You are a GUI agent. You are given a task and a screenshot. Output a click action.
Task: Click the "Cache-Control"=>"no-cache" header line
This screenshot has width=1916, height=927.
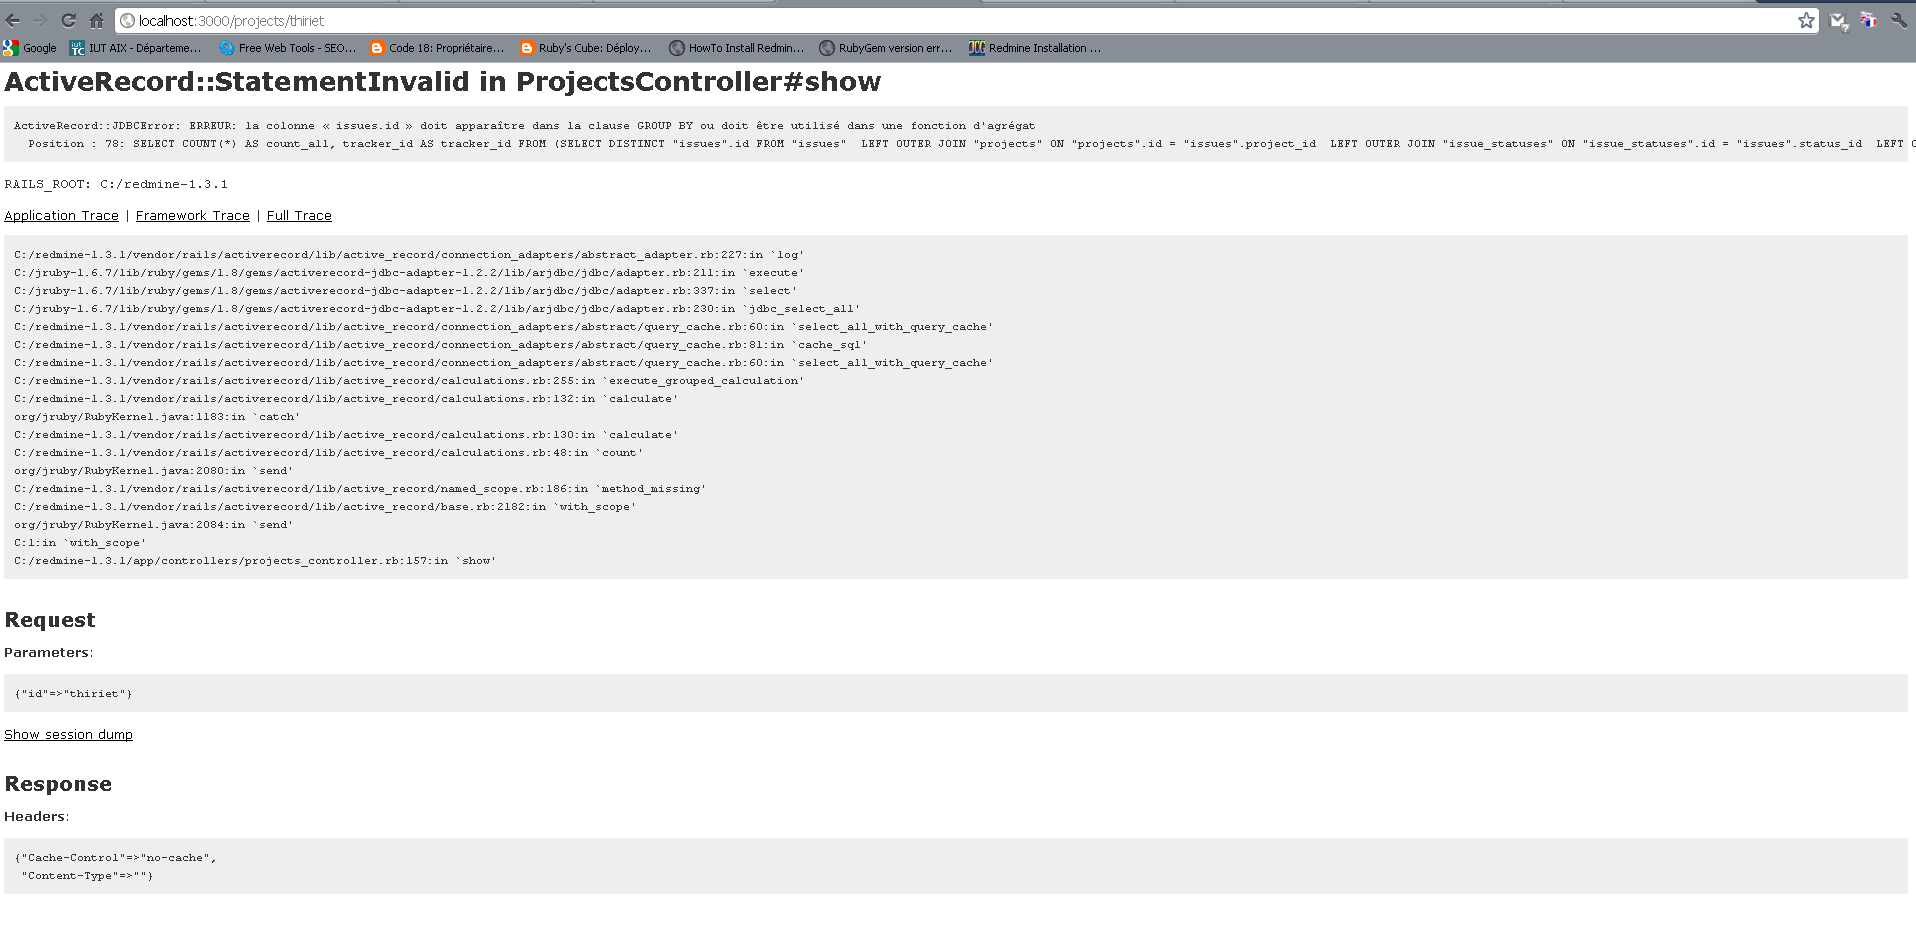115,858
